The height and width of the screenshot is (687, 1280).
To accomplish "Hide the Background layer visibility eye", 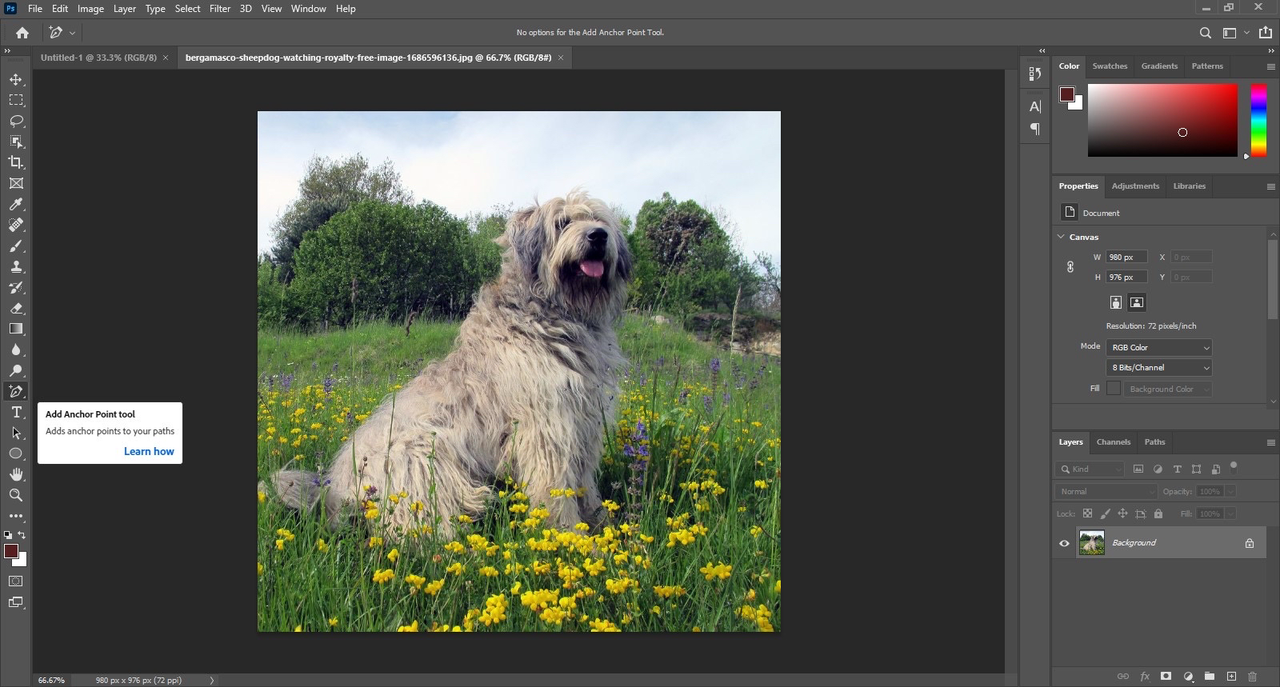I will pyautogui.click(x=1064, y=543).
